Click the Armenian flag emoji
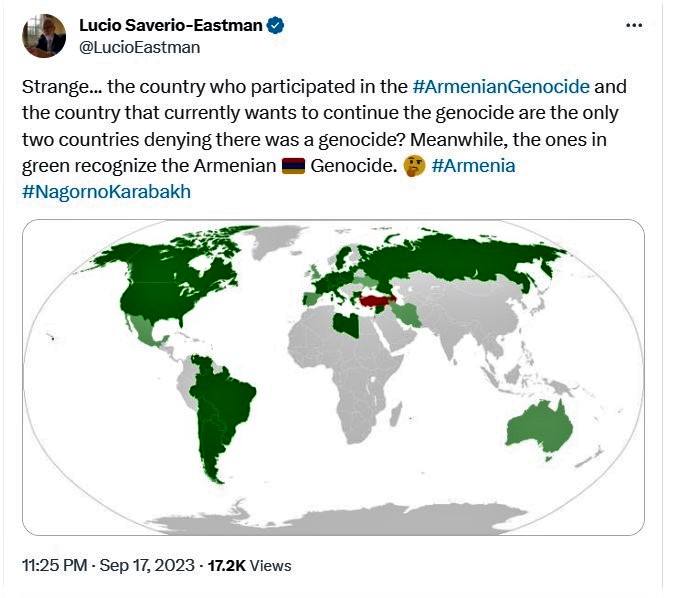Screen dimensions: 675x598 [x=292, y=165]
